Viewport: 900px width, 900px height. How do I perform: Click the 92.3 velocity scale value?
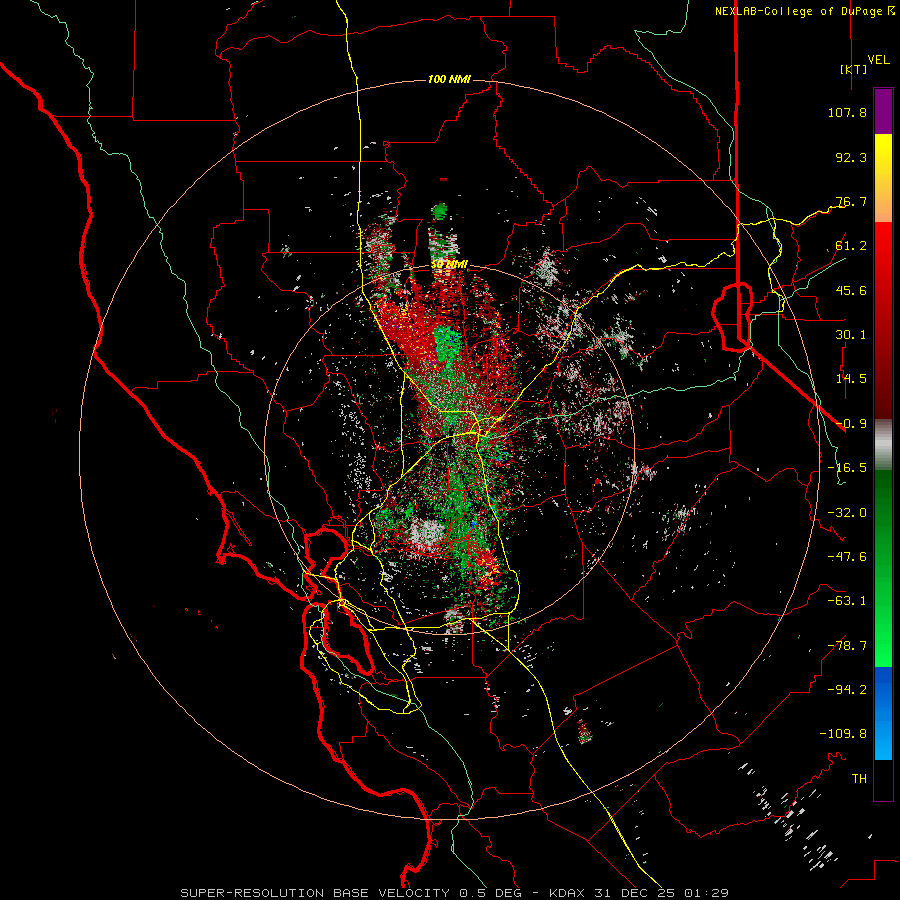(851, 157)
